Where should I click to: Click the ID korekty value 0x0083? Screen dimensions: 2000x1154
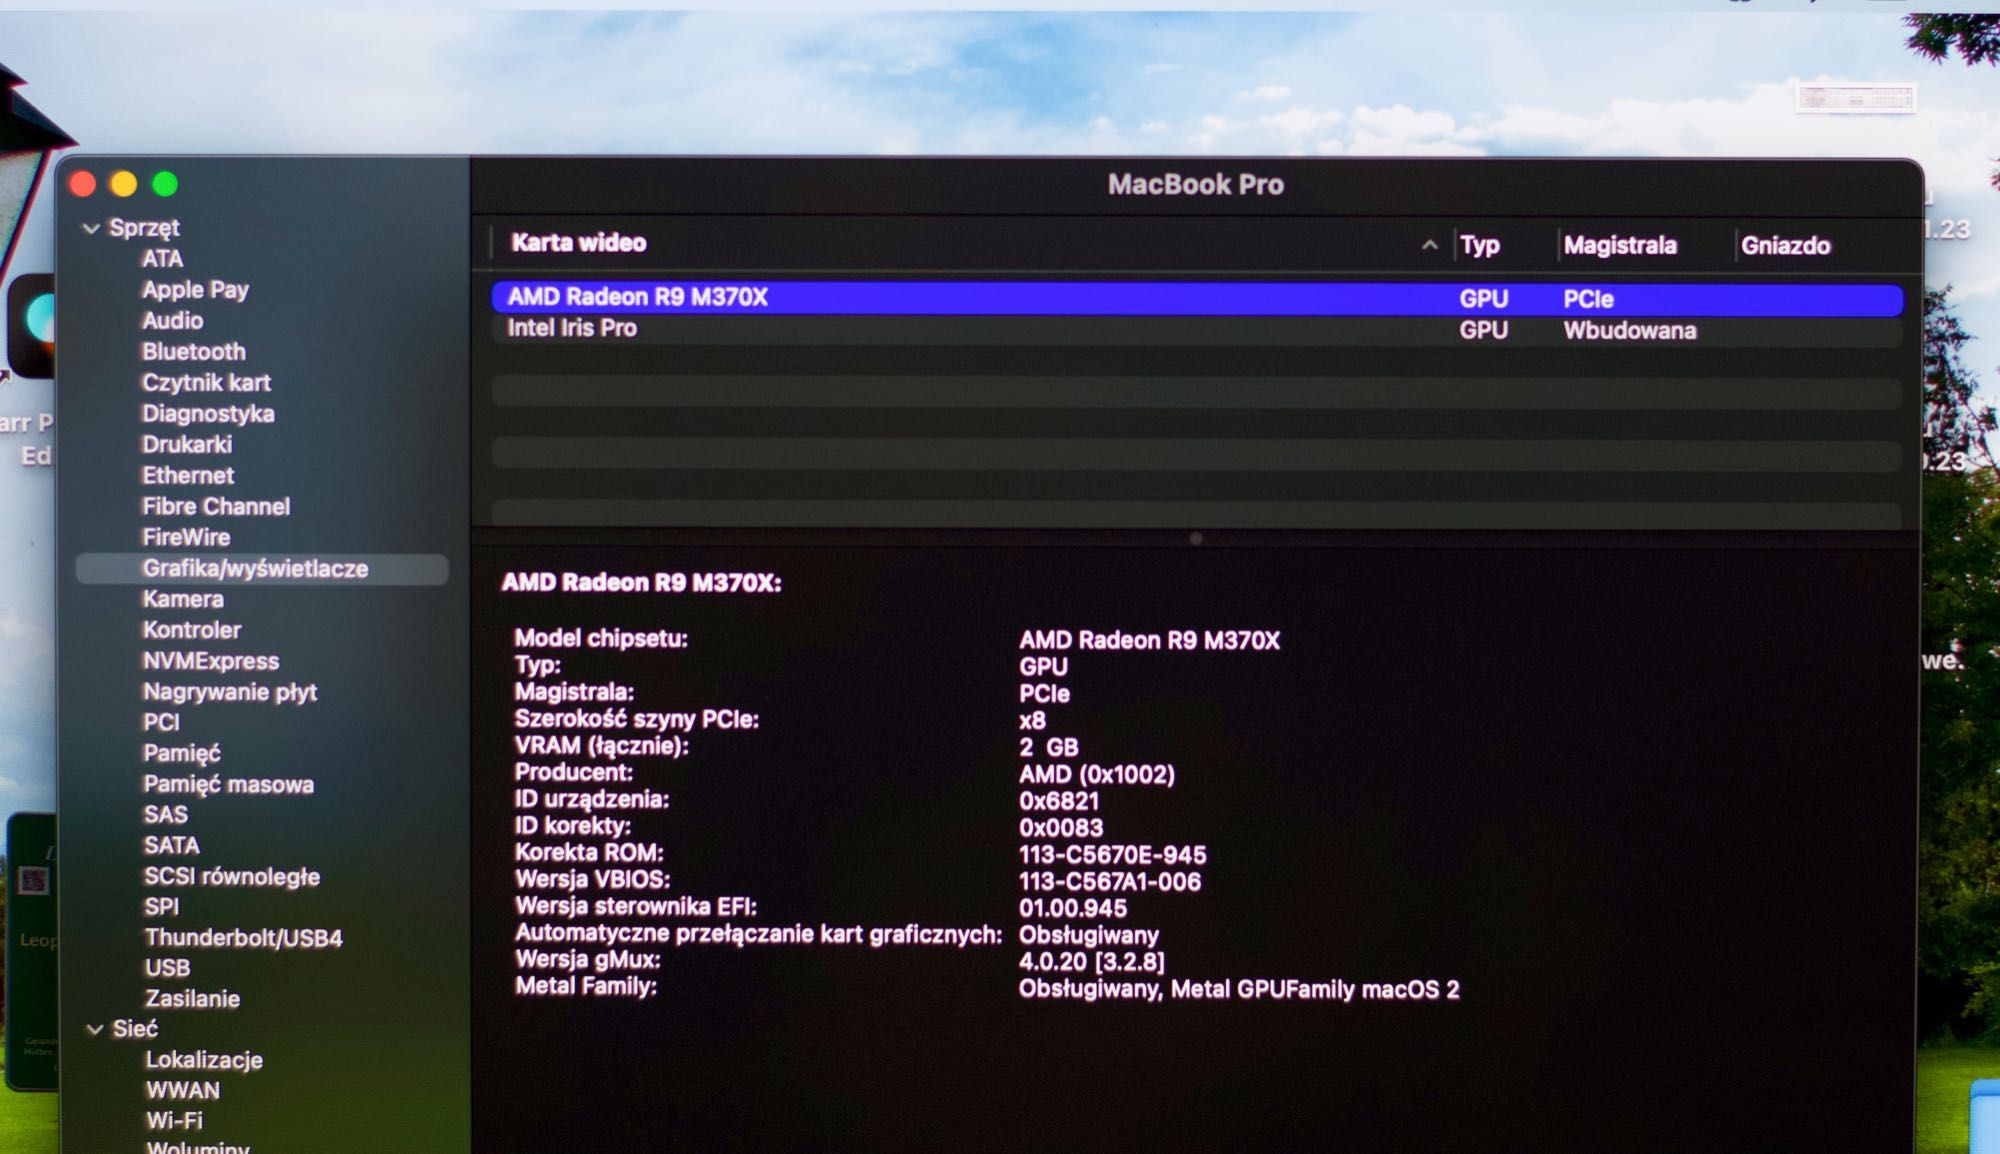click(x=1061, y=828)
